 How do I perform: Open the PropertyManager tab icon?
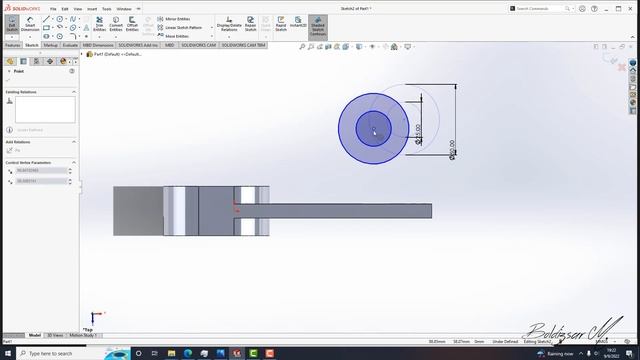click(23, 61)
